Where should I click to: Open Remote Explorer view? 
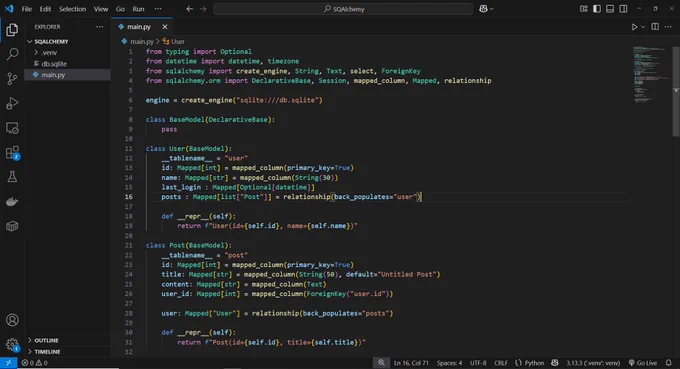click(12, 128)
